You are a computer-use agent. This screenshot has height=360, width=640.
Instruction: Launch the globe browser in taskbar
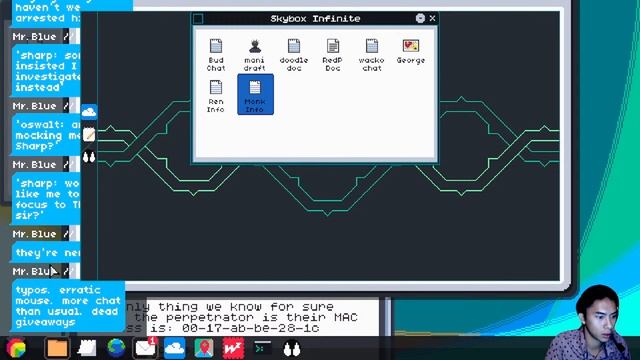coord(116,348)
